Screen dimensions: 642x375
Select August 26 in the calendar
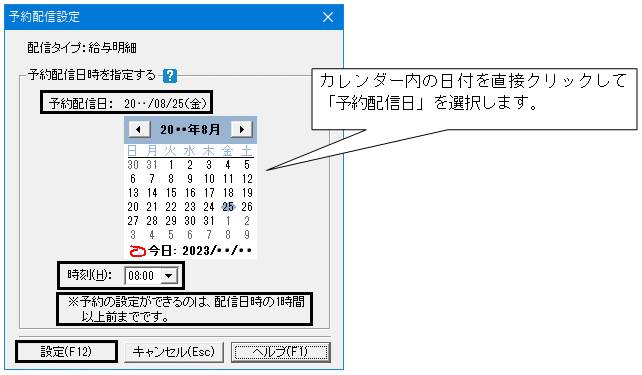coord(247,207)
